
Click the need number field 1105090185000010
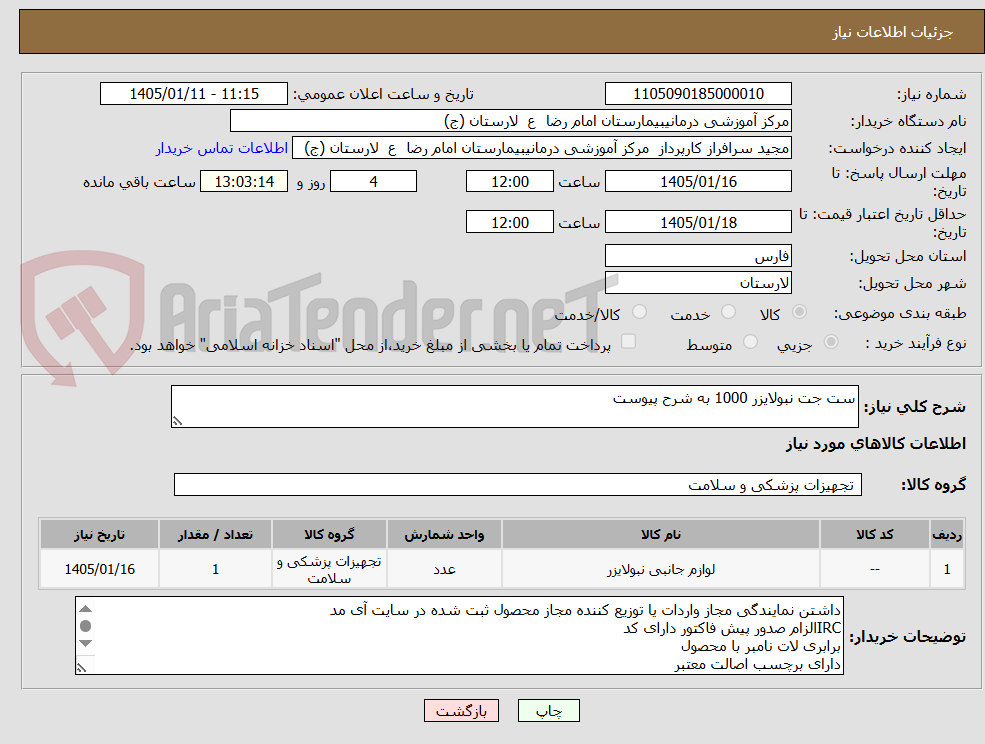(698, 94)
